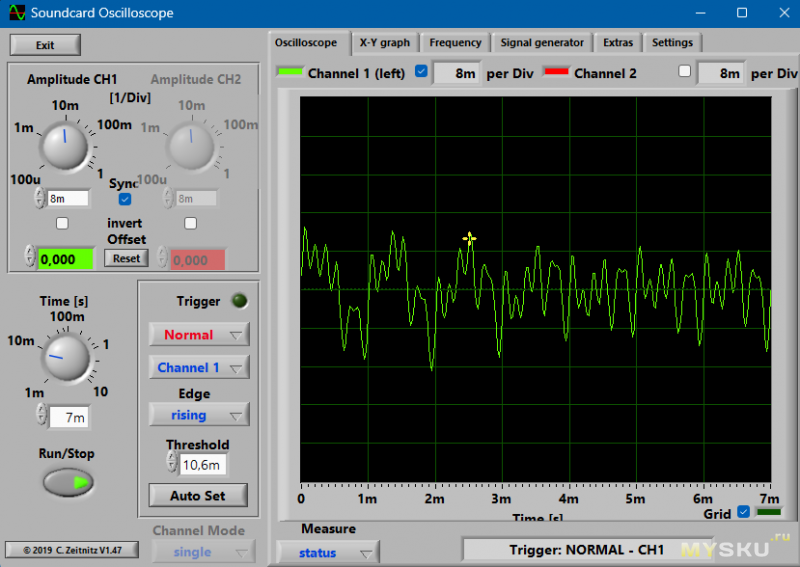Viewport: 800px width, 567px height.
Task: Click the Trigger: NORMAL - CH1 status field
Action: tap(587, 550)
